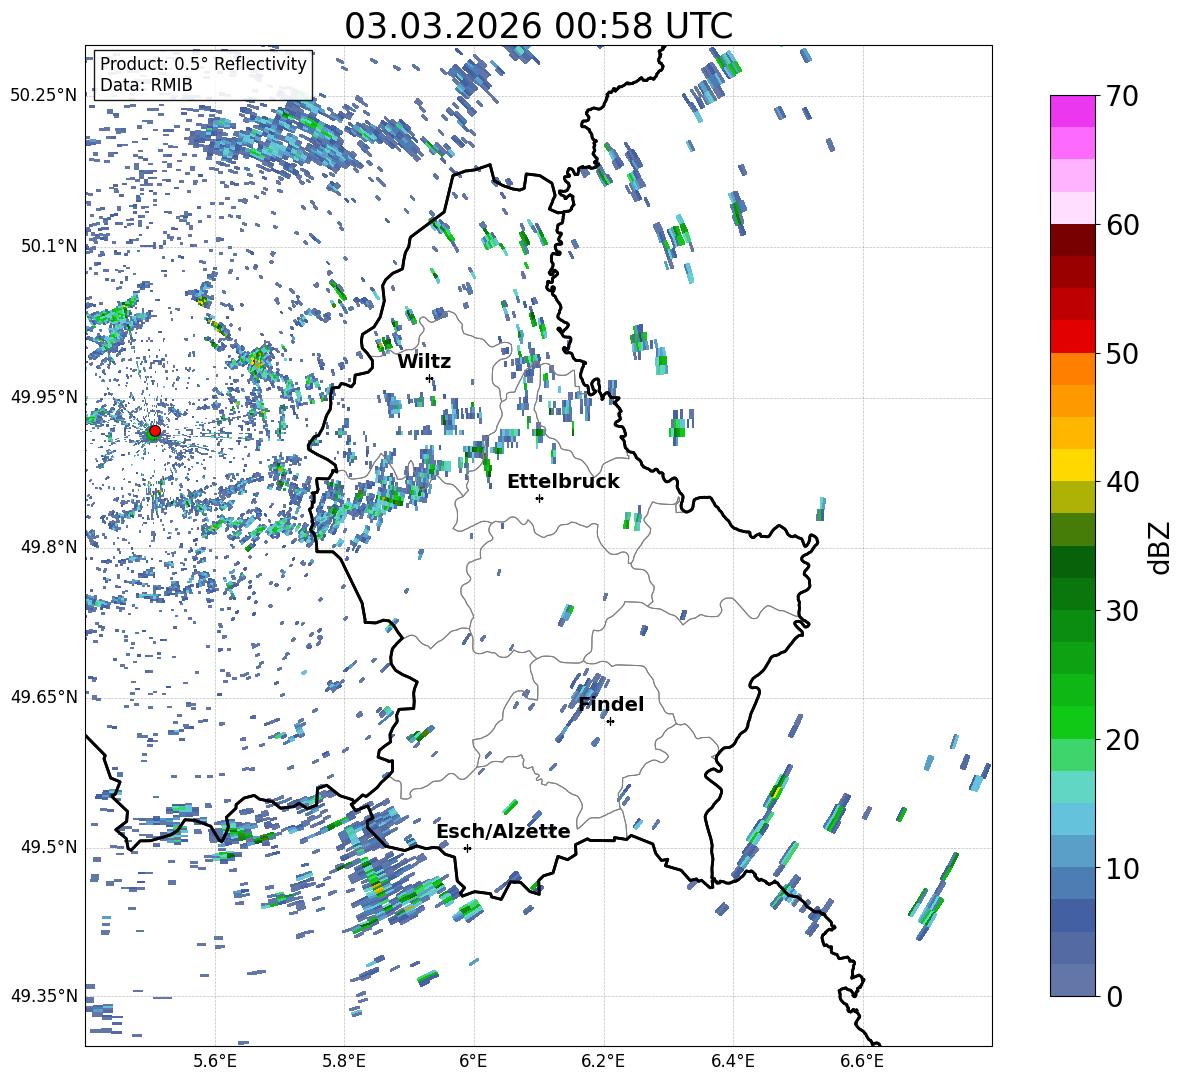Click the colorbar tick label 30

(x=1122, y=610)
